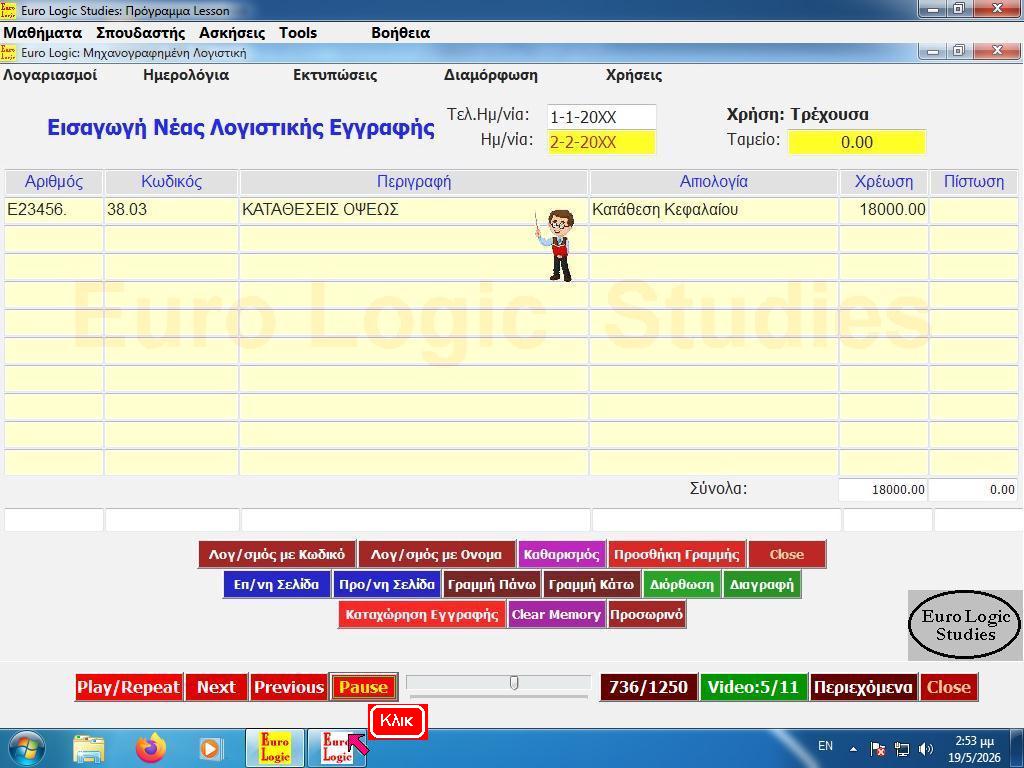This screenshot has height=768, width=1024.
Task: Select debit amount 18000.00 in first row
Action: (x=884, y=210)
